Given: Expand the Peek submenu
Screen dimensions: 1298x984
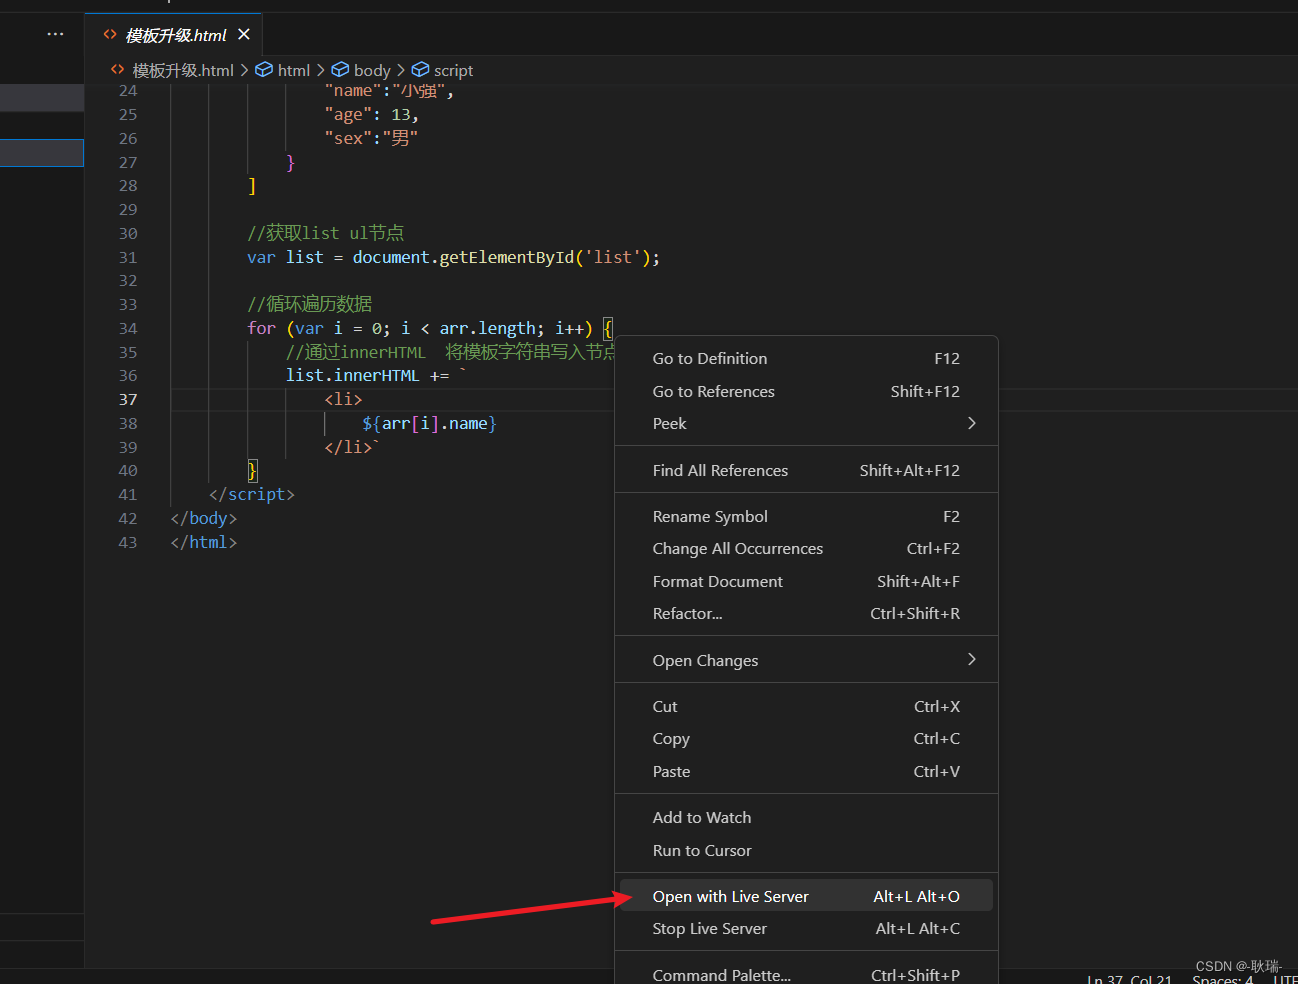Looking at the screenshot, I should point(806,423).
